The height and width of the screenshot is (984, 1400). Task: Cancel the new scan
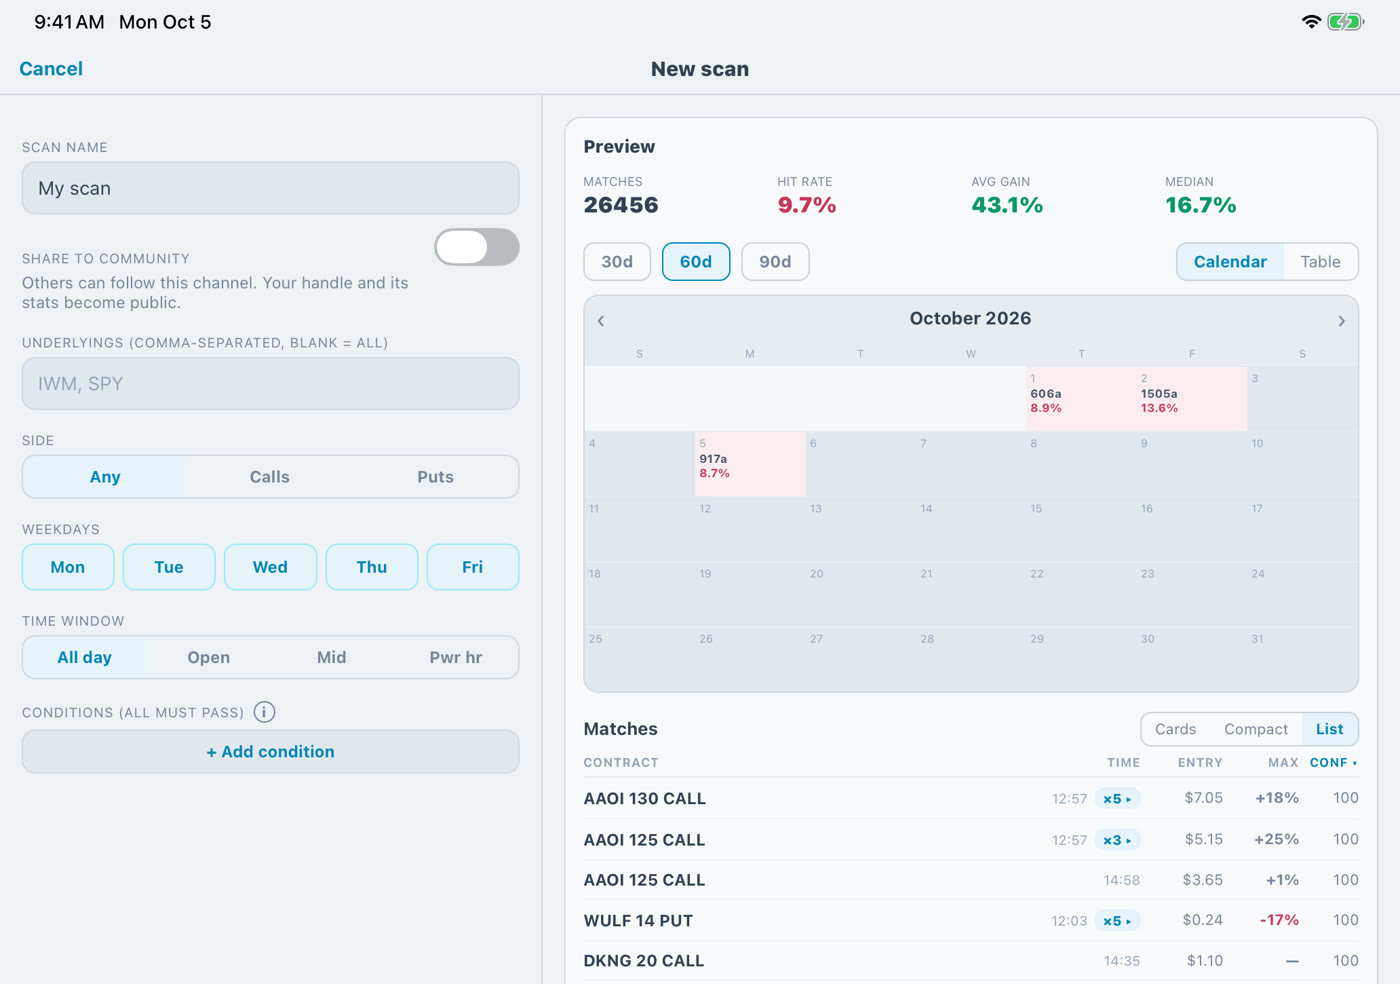pyautogui.click(x=51, y=69)
